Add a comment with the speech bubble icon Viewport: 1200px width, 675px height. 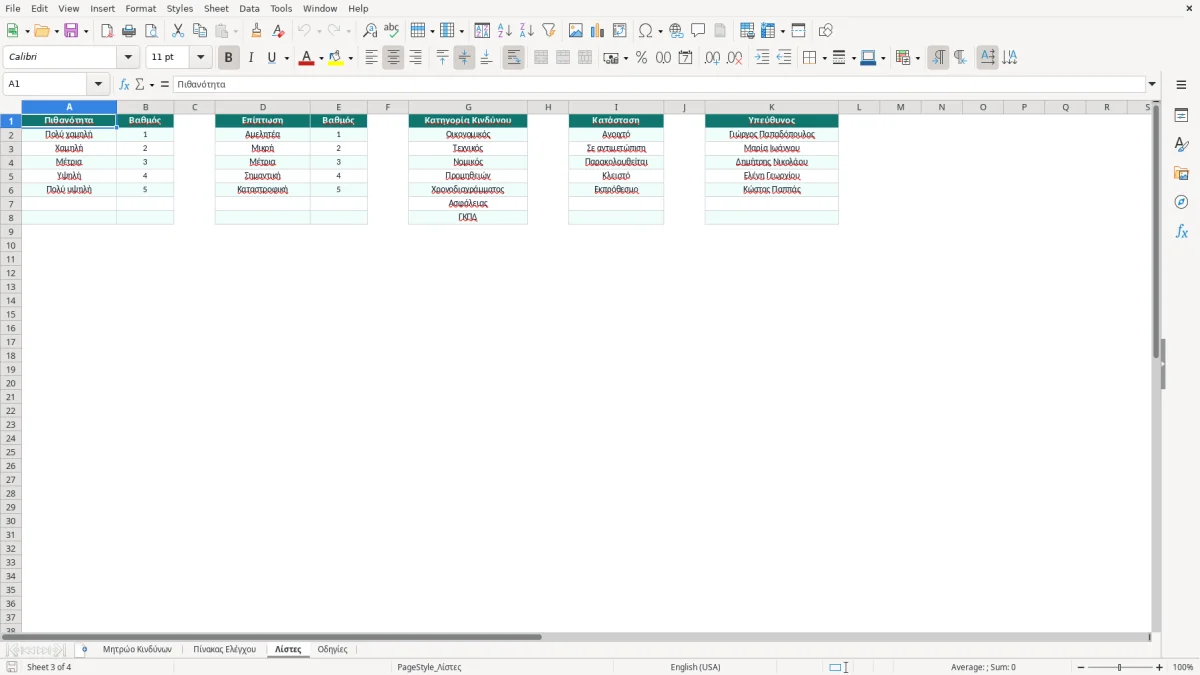pyautogui.click(x=698, y=31)
